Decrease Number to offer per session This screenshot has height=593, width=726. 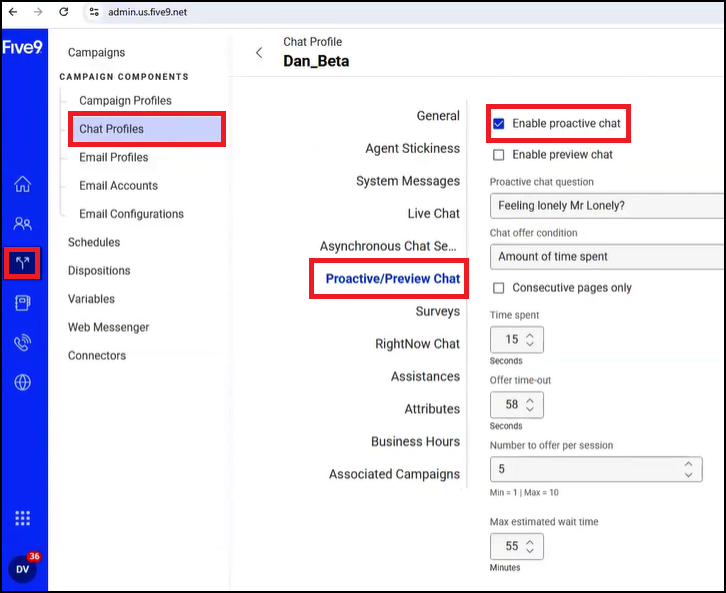pos(688,474)
